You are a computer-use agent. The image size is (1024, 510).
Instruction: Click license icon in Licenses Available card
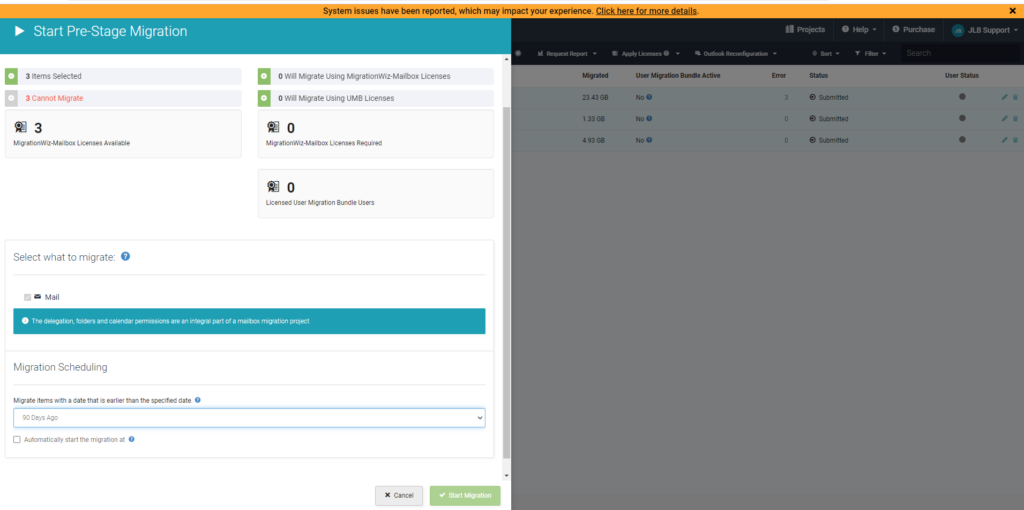(x=21, y=127)
